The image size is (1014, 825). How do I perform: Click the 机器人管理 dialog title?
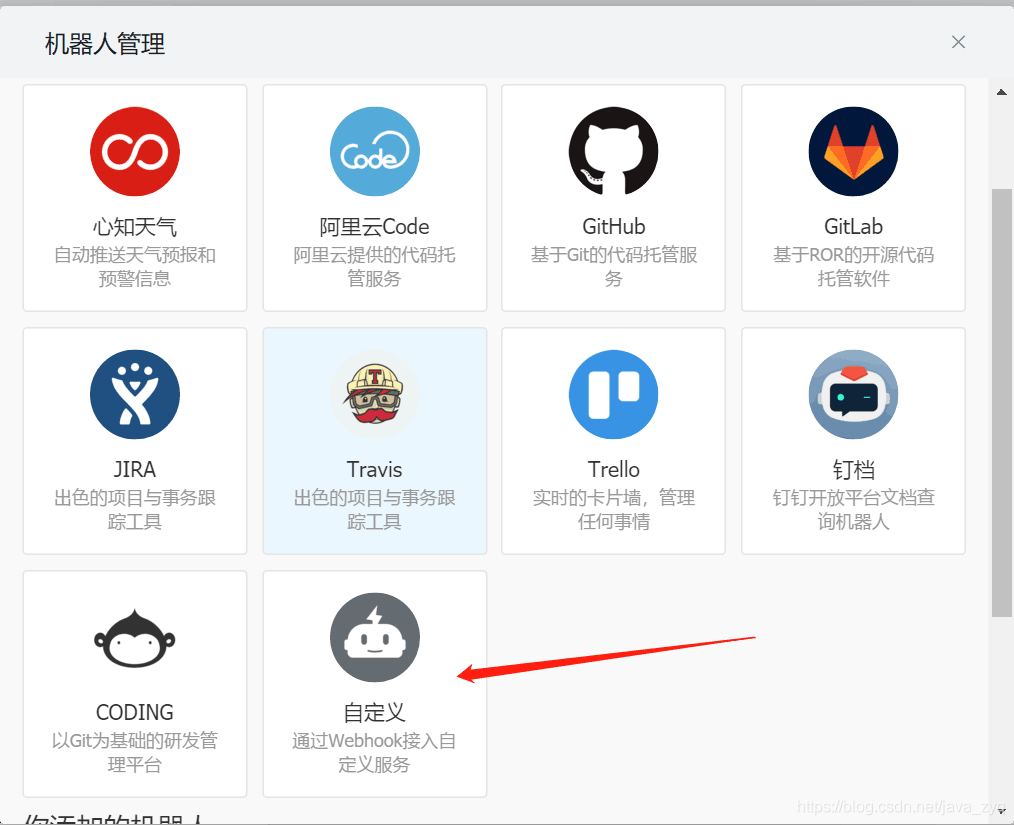tap(105, 44)
